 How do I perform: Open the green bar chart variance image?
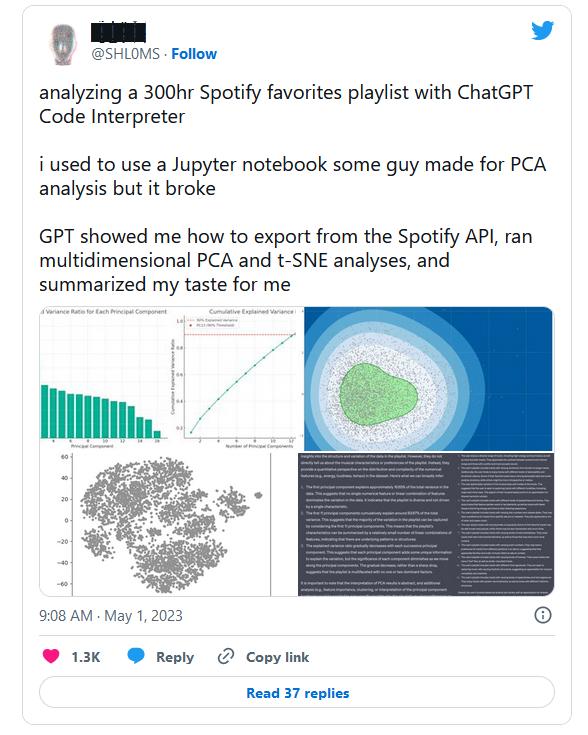point(104,376)
